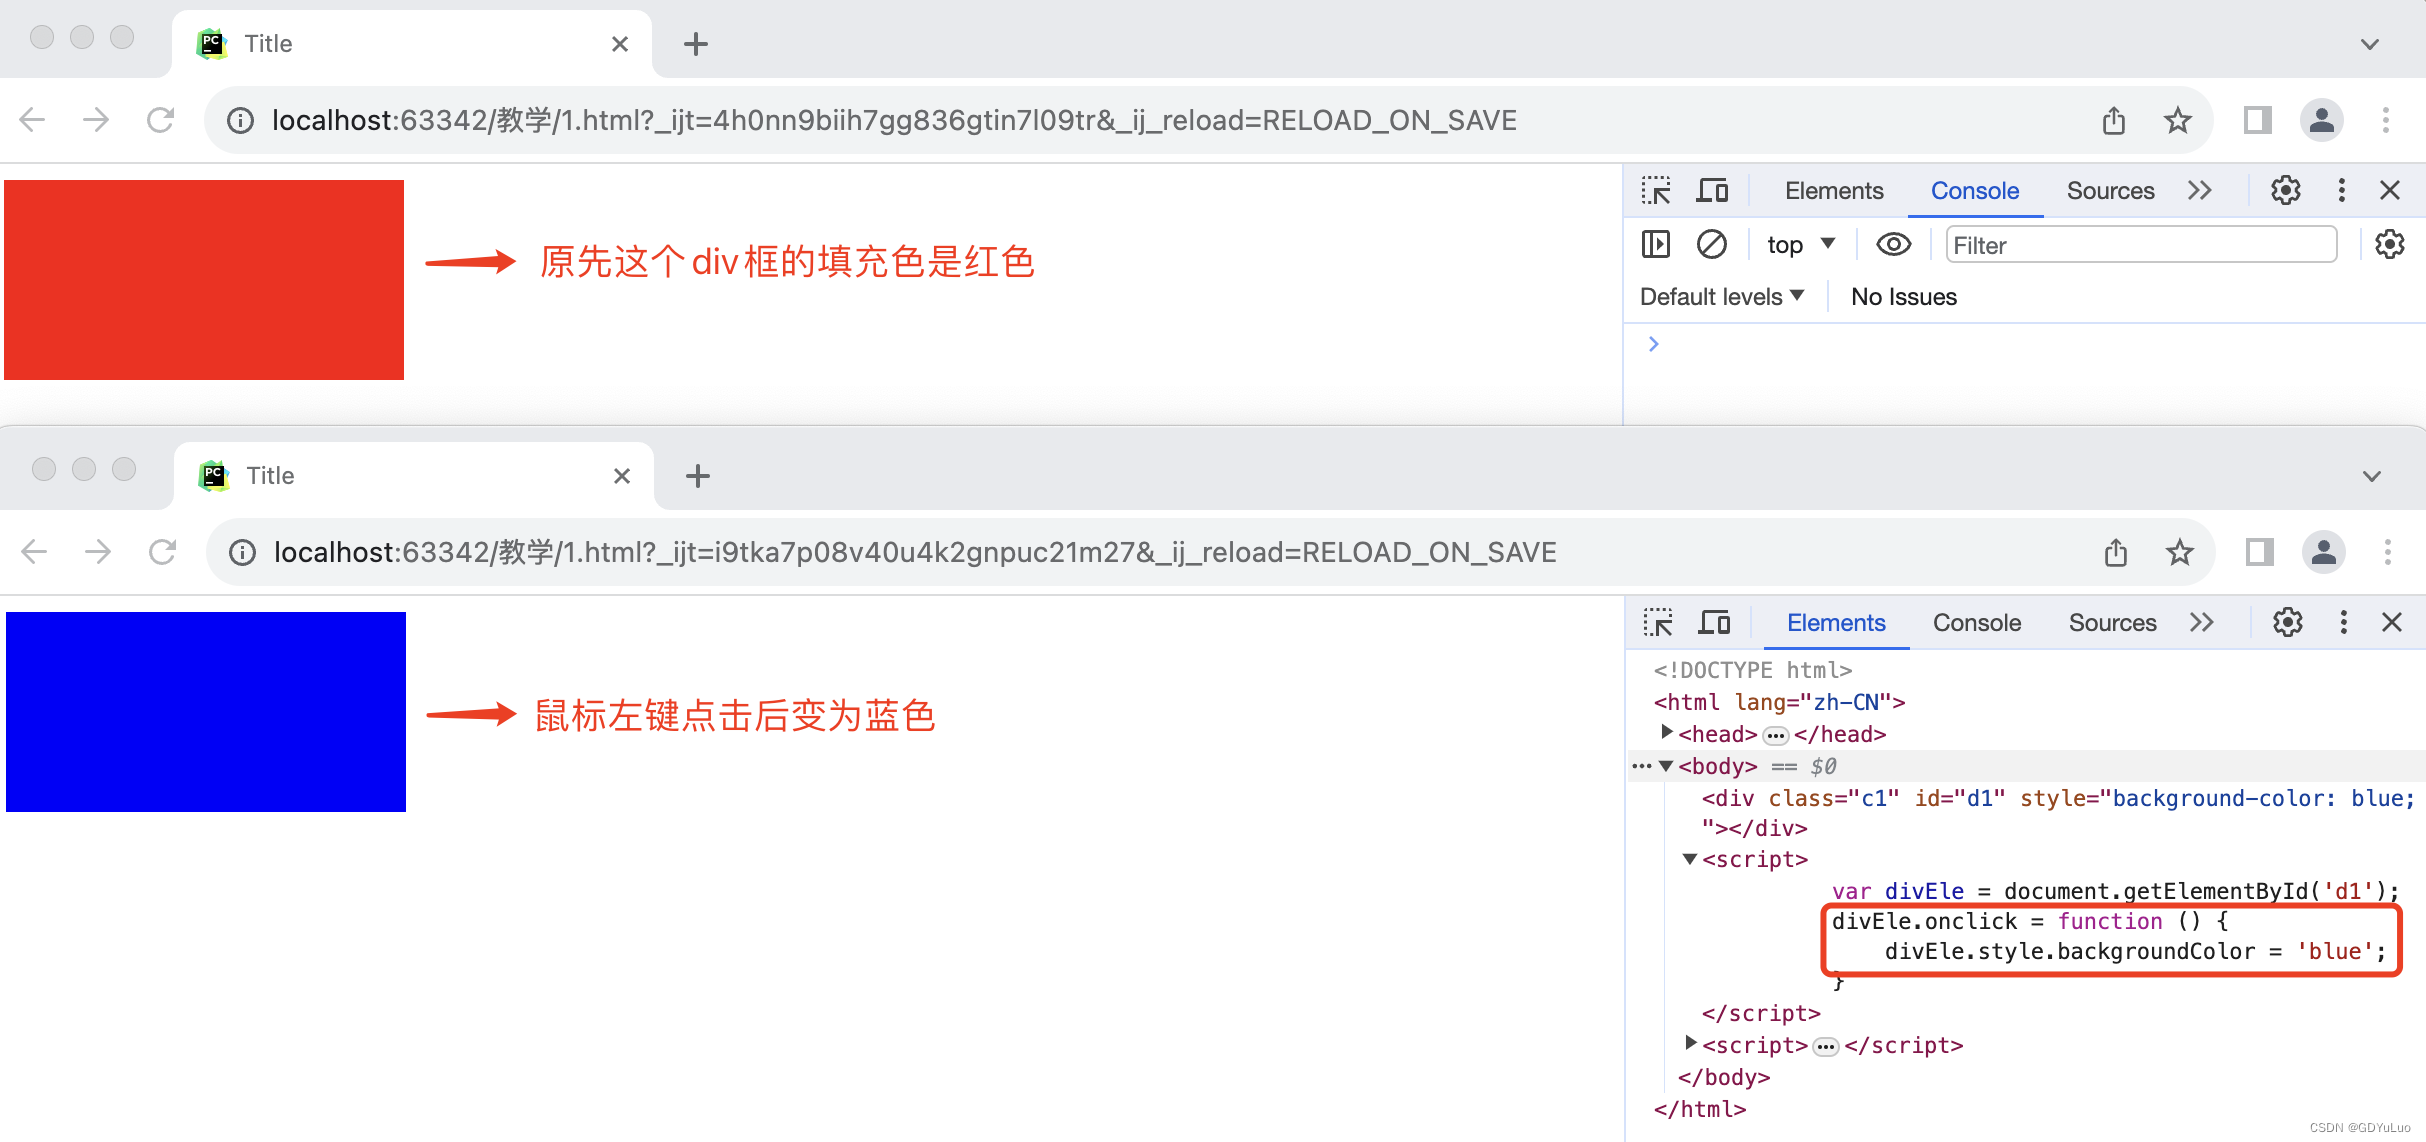Image resolution: width=2426 pixels, height=1142 pixels.
Task: Switch to Console tab in lower DevTools
Action: [1976, 622]
